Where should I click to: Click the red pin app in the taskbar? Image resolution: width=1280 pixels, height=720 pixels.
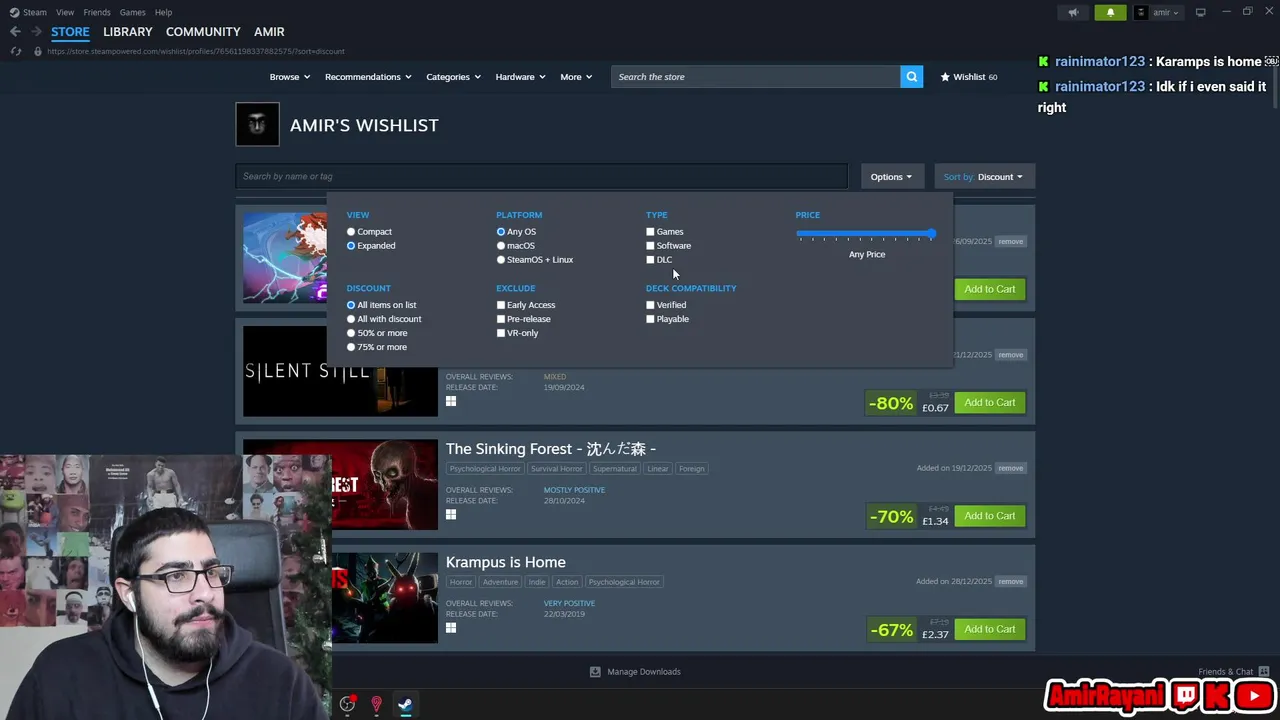[x=376, y=704]
